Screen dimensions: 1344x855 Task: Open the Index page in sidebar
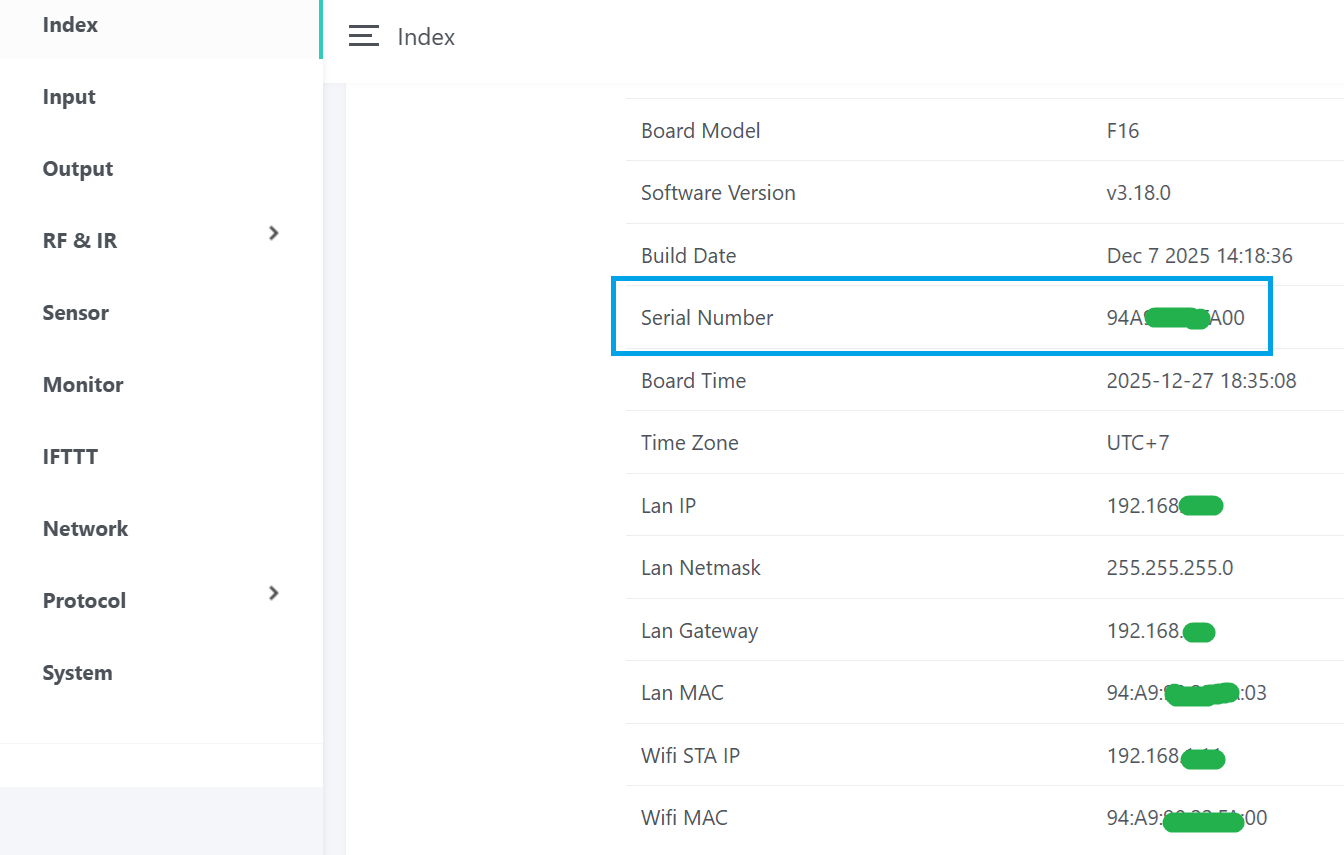tap(70, 25)
